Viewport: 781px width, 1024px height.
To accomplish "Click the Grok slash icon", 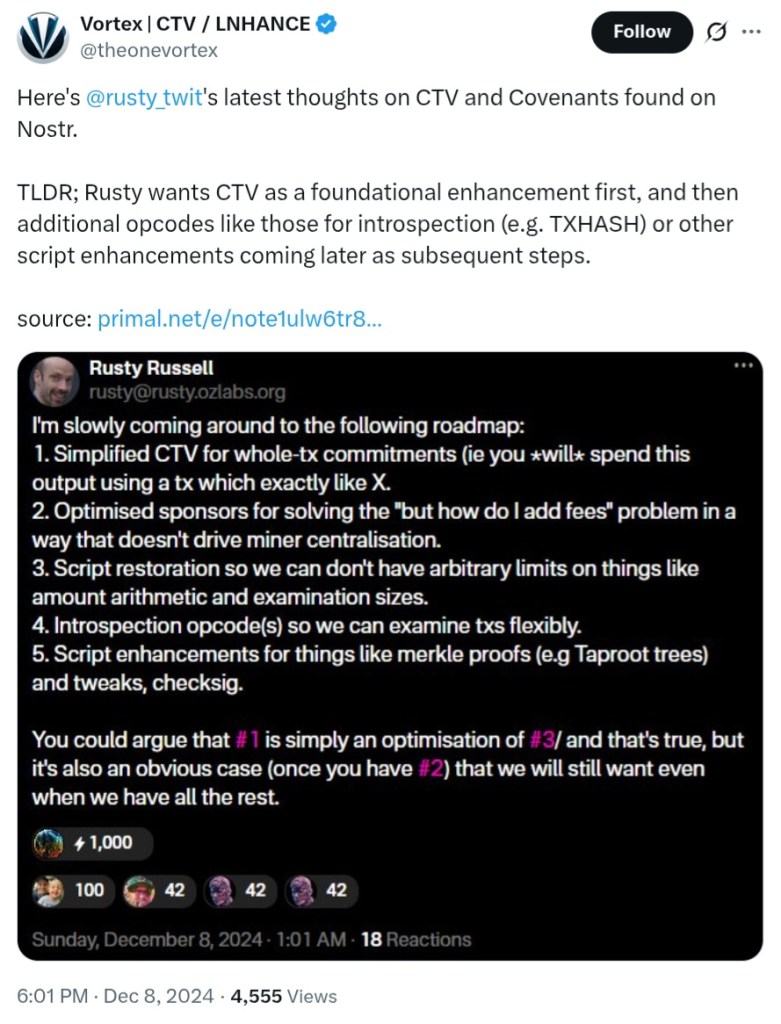I will (x=716, y=32).
